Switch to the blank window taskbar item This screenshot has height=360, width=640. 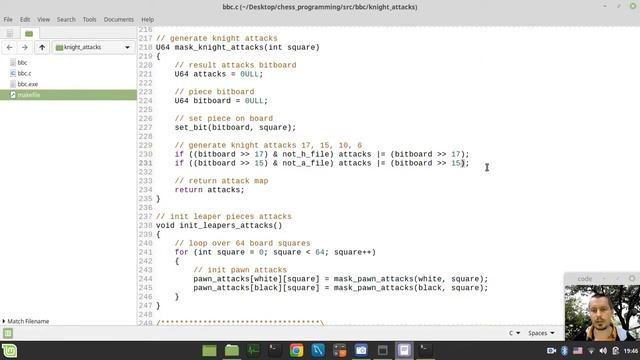click(x=383, y=351)
